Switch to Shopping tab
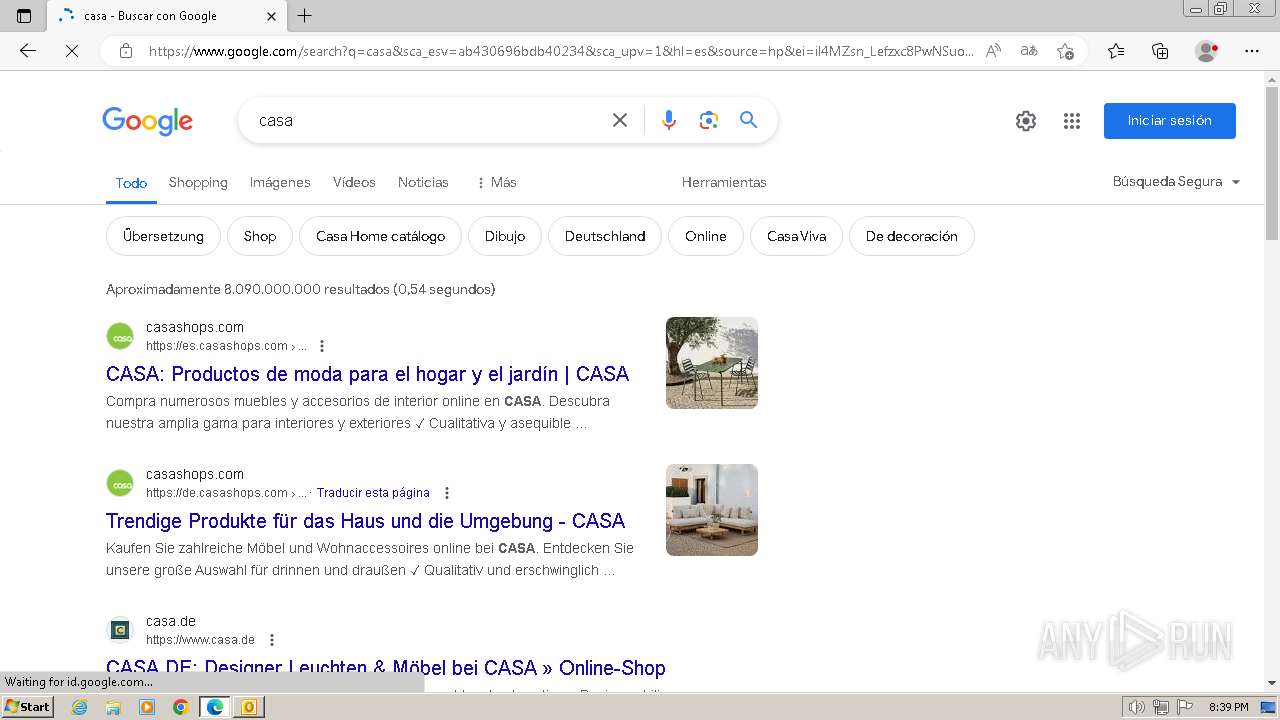This screenshot has height=720, width=1280. click(198, 182)
